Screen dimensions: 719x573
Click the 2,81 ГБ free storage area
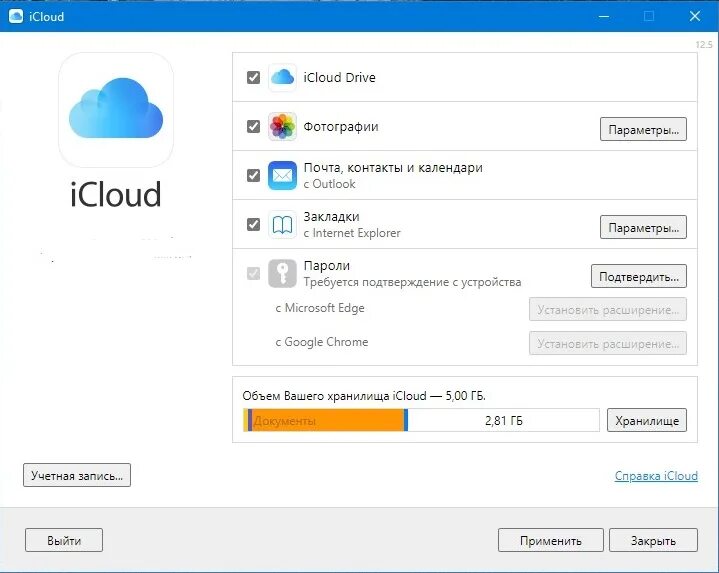[x=503, y=420]
